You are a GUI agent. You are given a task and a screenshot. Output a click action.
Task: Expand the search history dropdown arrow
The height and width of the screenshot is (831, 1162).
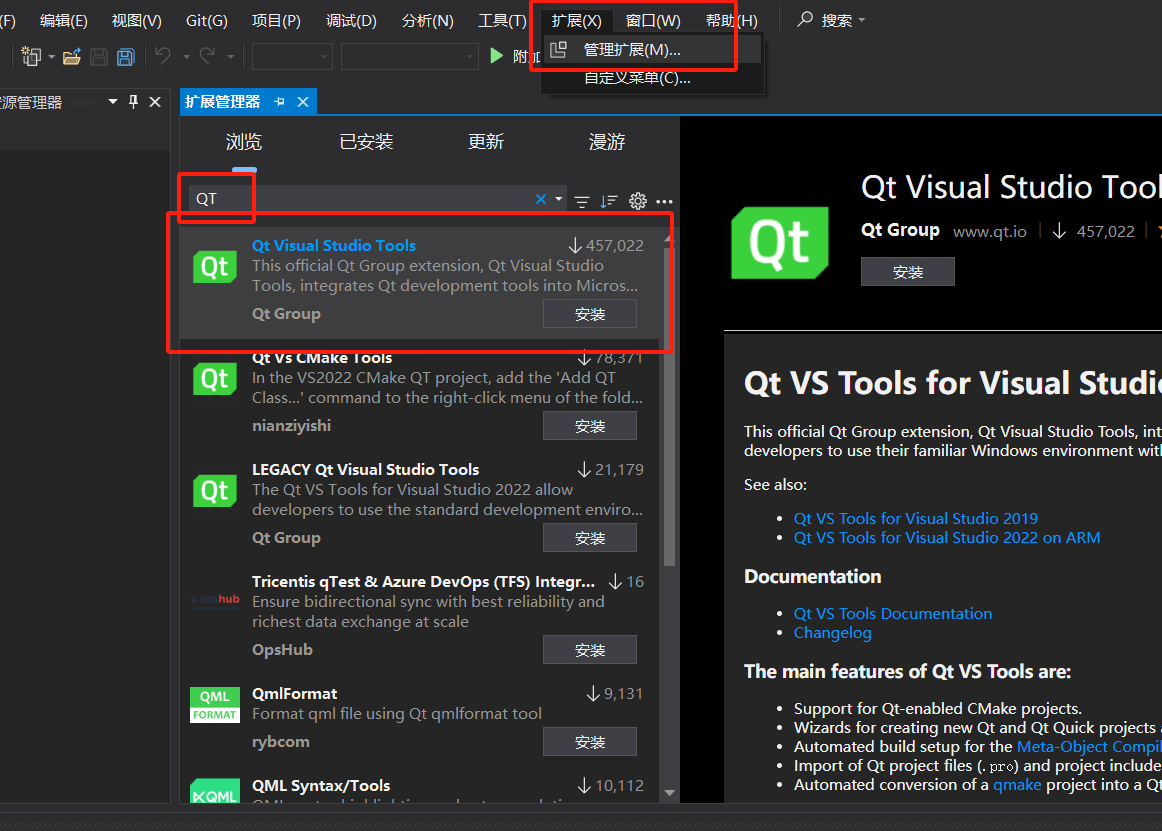pyautogui.click(x=559, y=199)
